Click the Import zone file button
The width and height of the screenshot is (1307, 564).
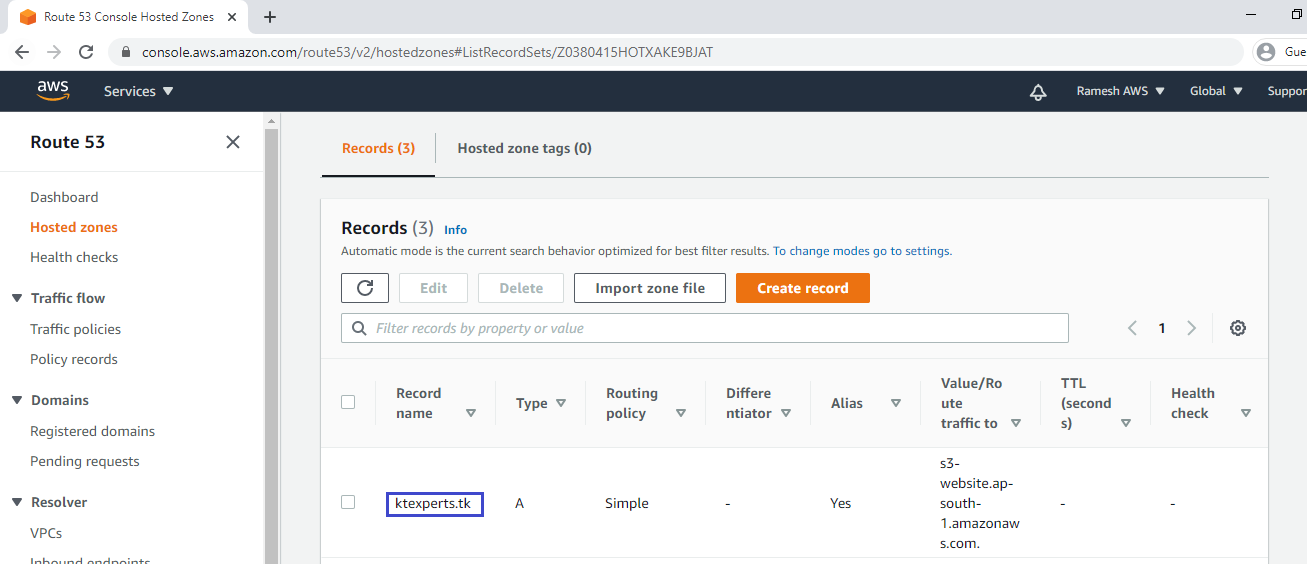(x=650, y=288)
